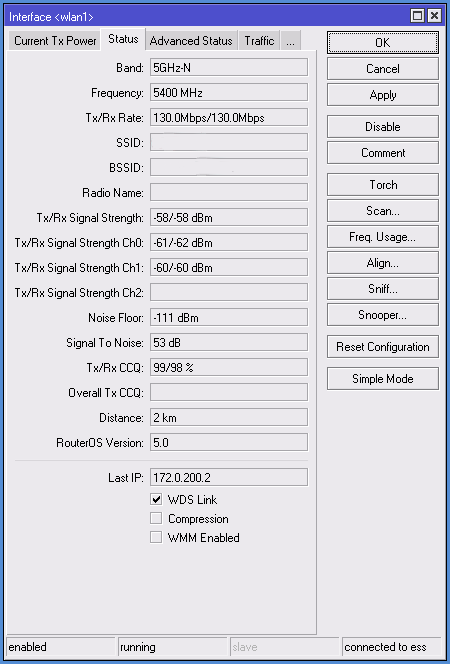Enable the Compression checkbox
450x664 pixels.
(156, 518)
